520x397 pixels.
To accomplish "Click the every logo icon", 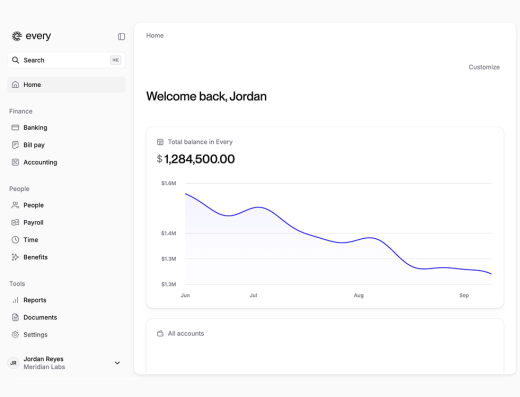I will tap(17, 36).
